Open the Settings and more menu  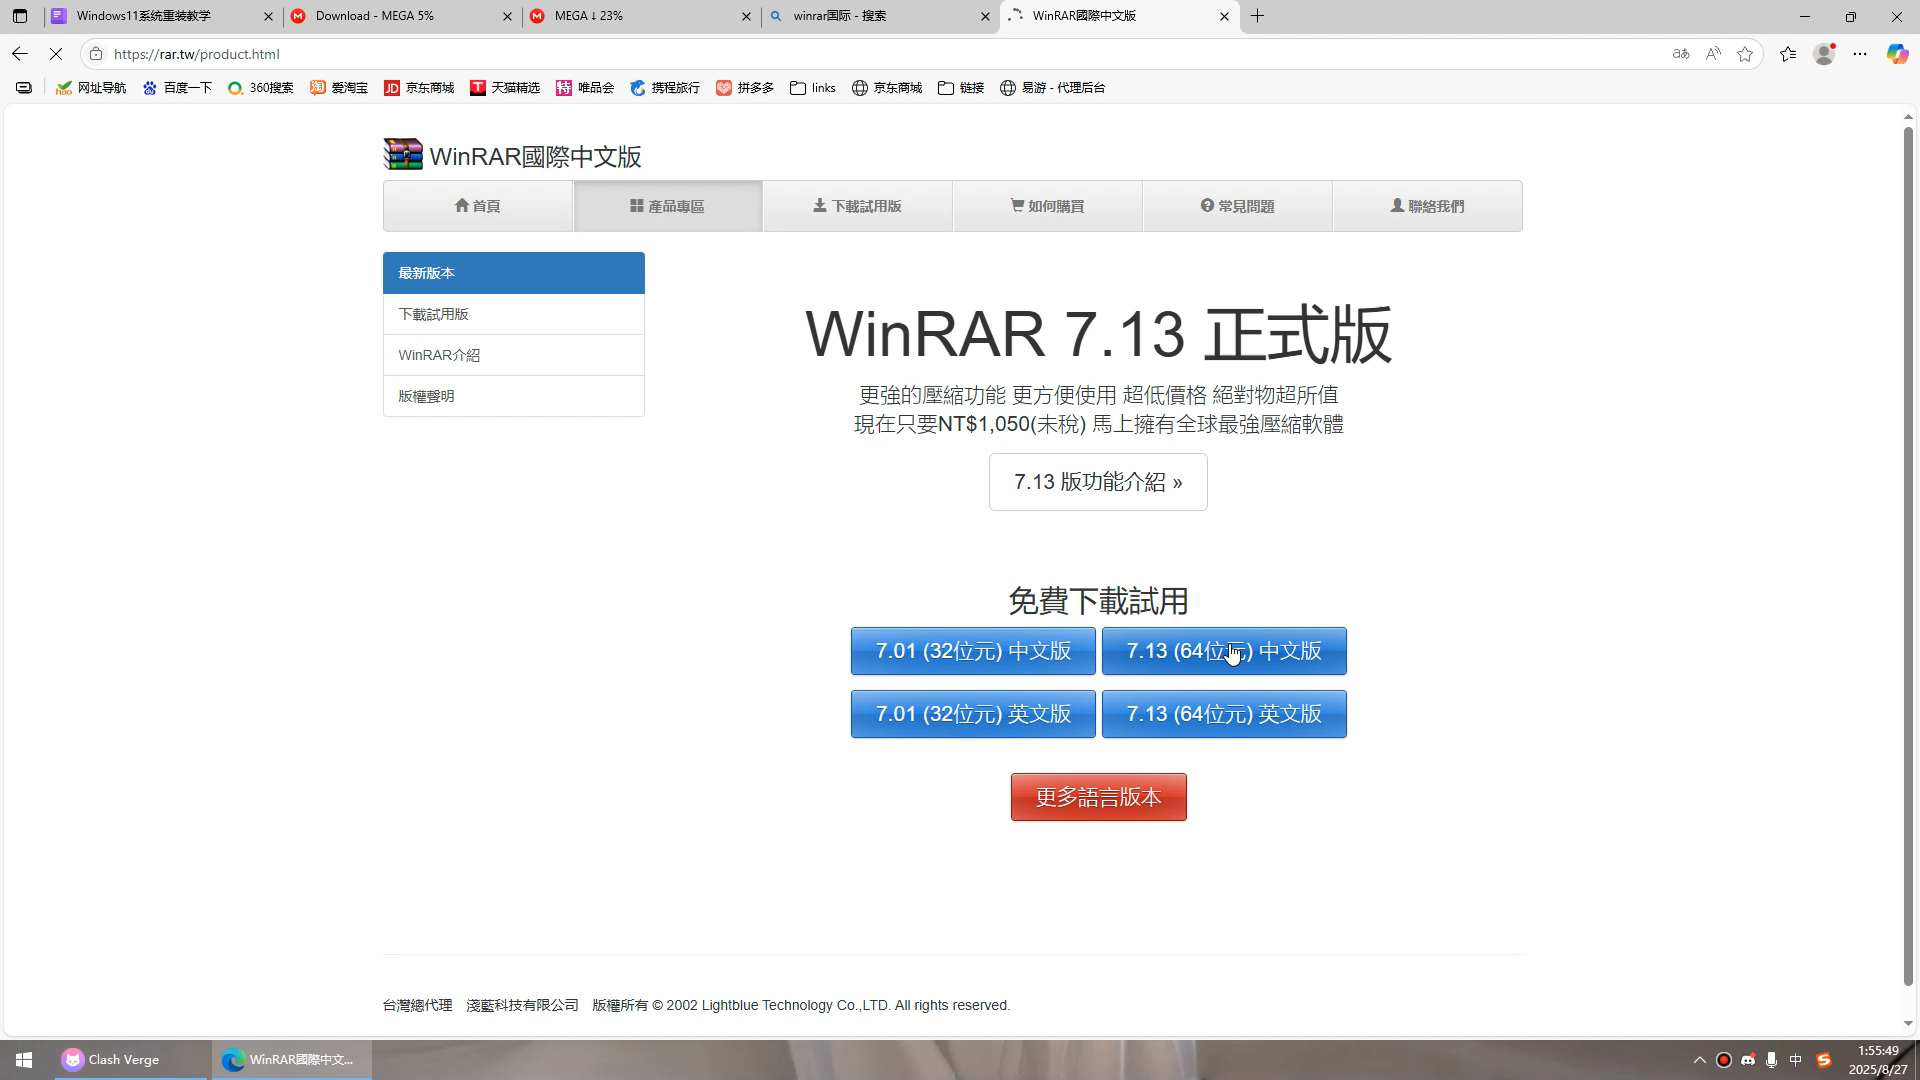(1860, 54)
